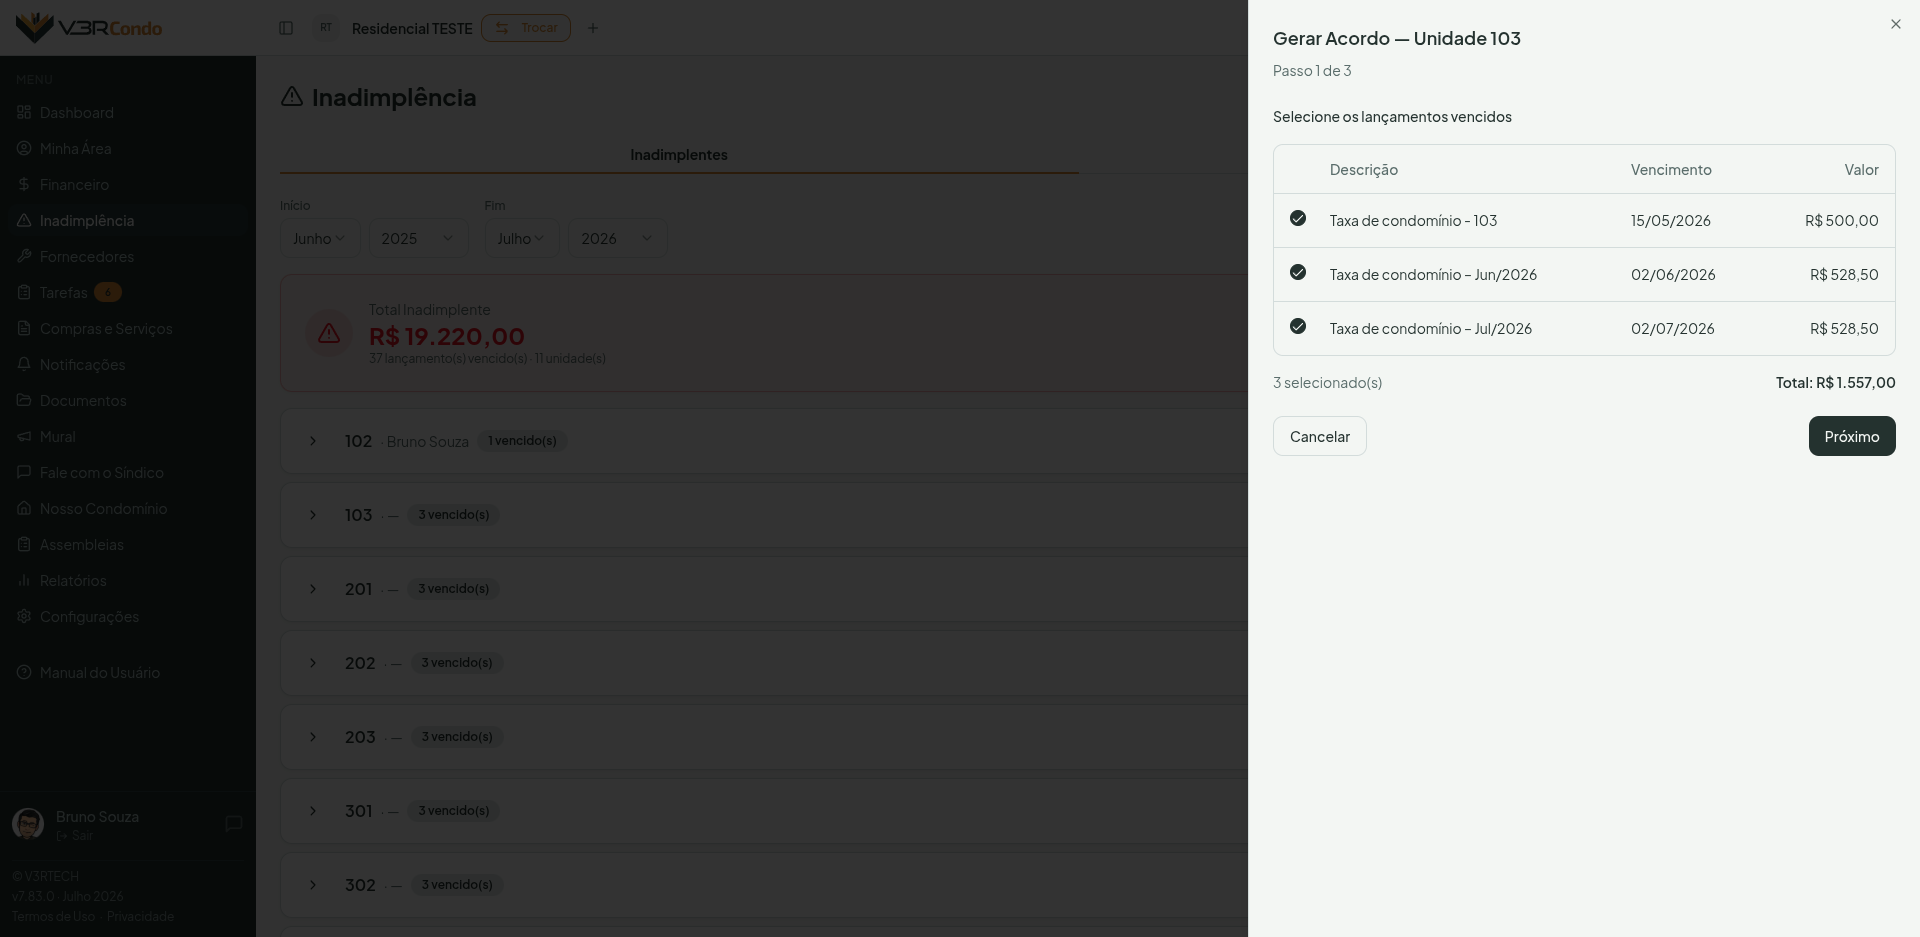Open the Início month dropdown Junho
Image resolution: width=1920 pixels, height=937 pixels.
[x=320, y=238]
